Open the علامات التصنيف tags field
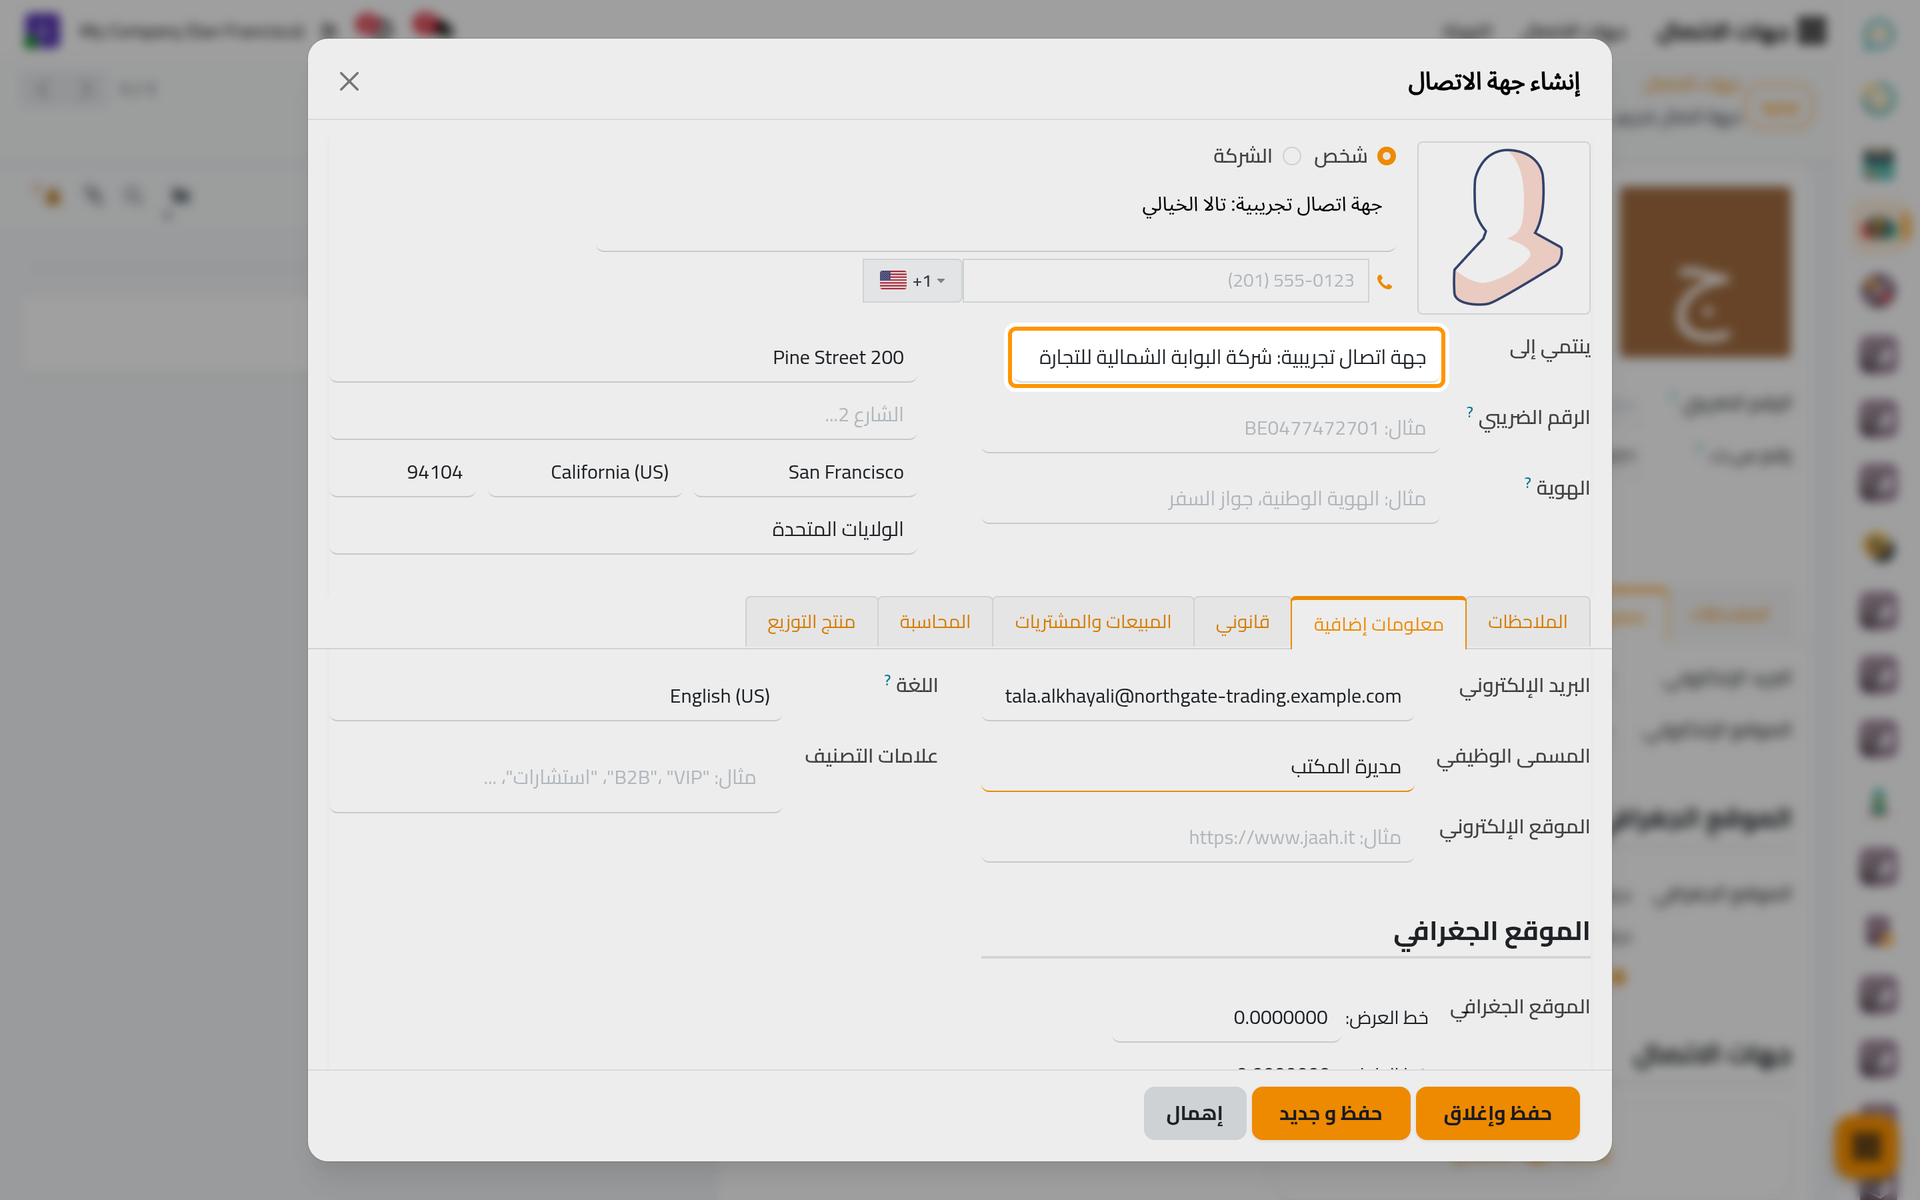 [x=555, y=777]
